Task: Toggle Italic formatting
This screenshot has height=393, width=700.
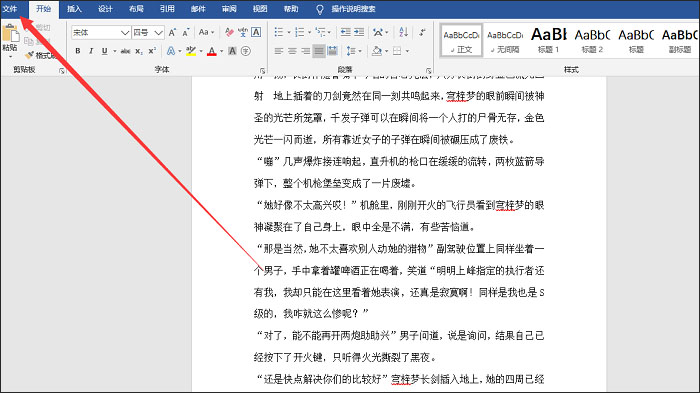Action: pos(91,51)
